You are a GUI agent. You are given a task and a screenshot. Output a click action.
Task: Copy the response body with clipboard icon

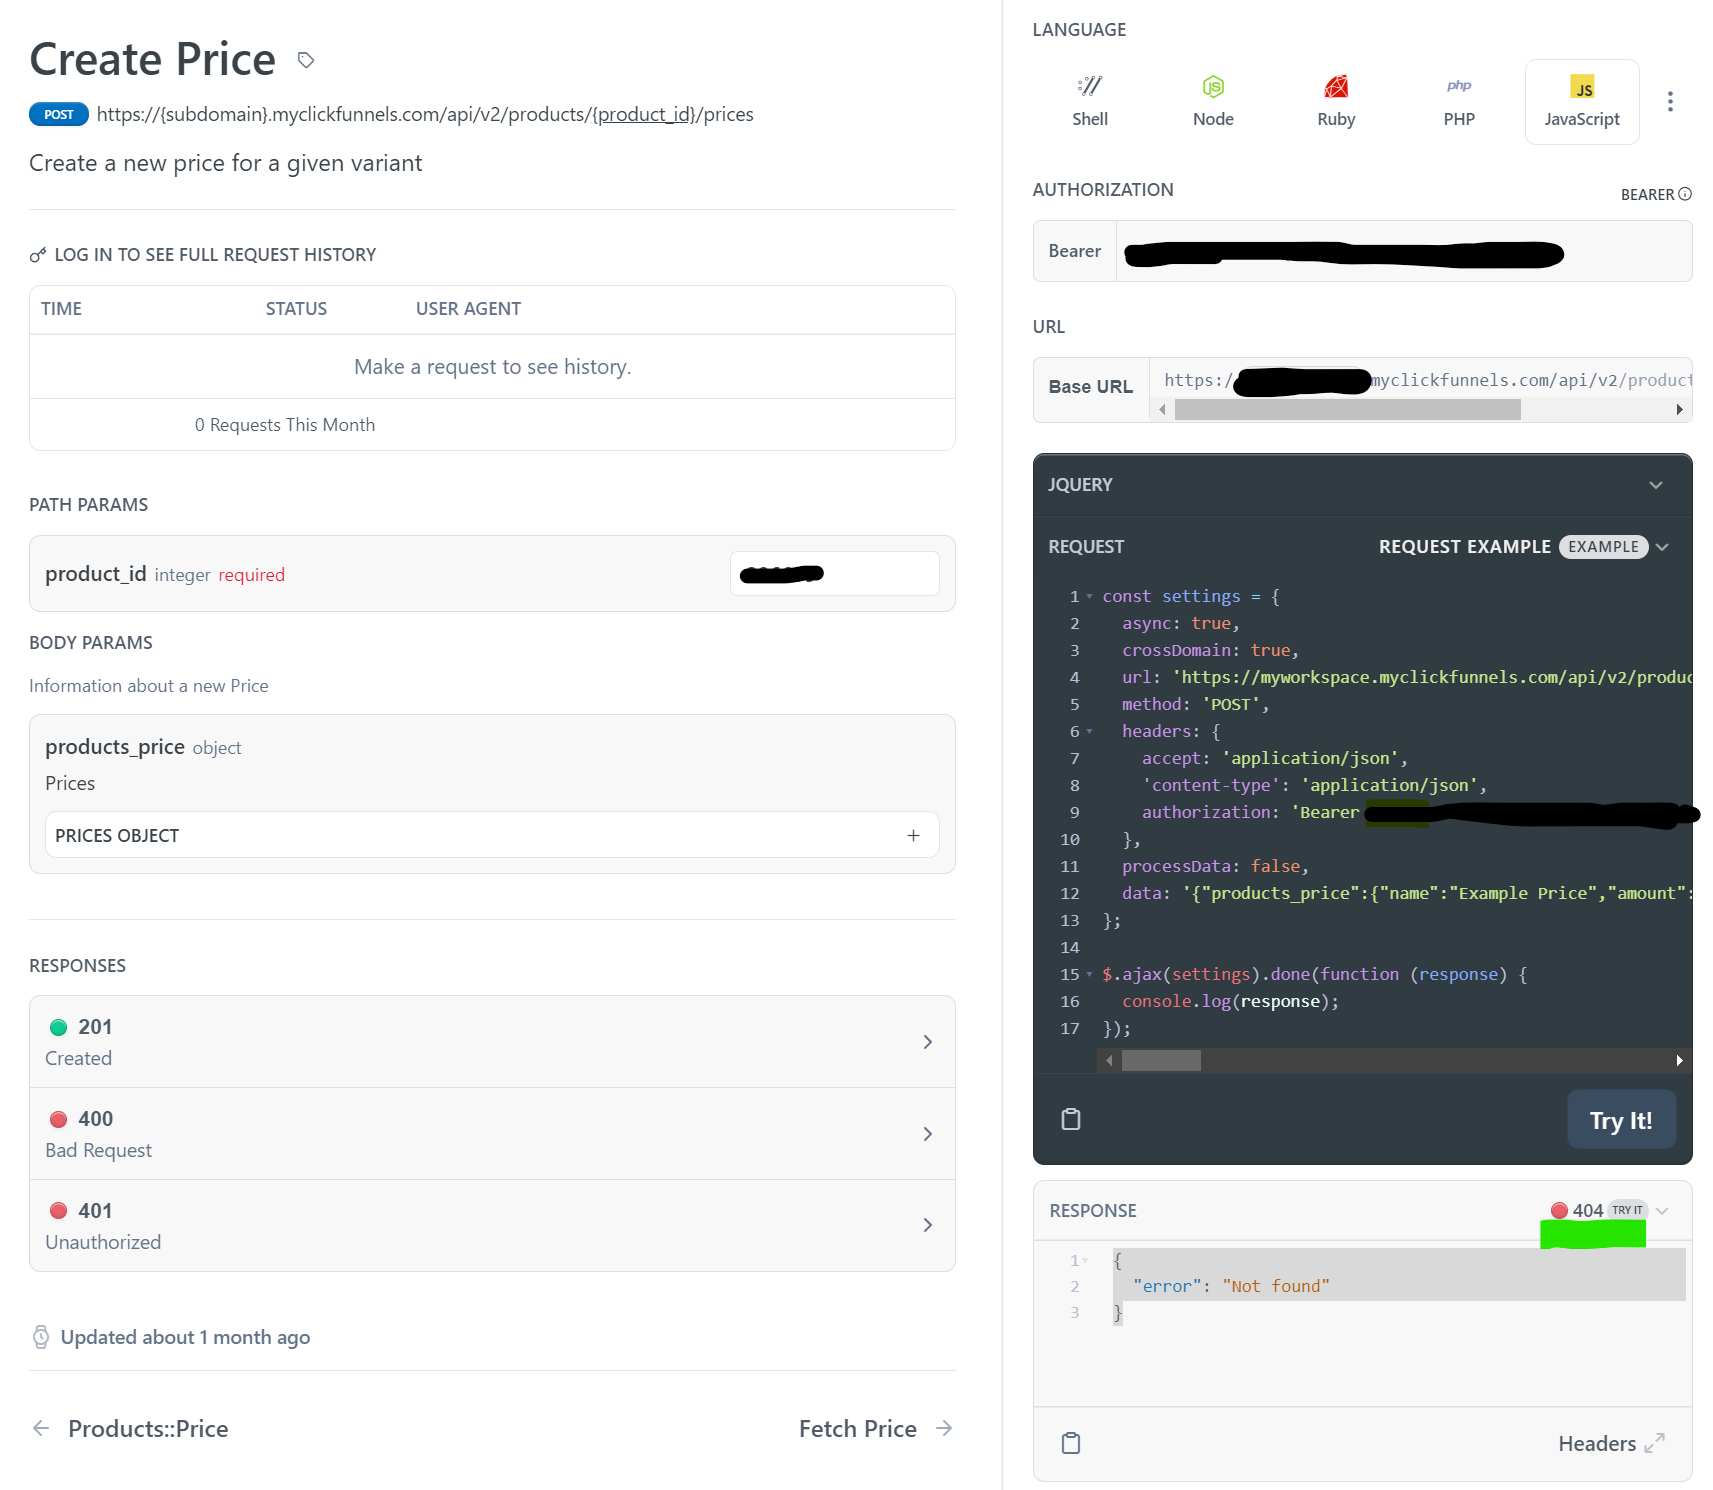(x=1071, y=1443)
